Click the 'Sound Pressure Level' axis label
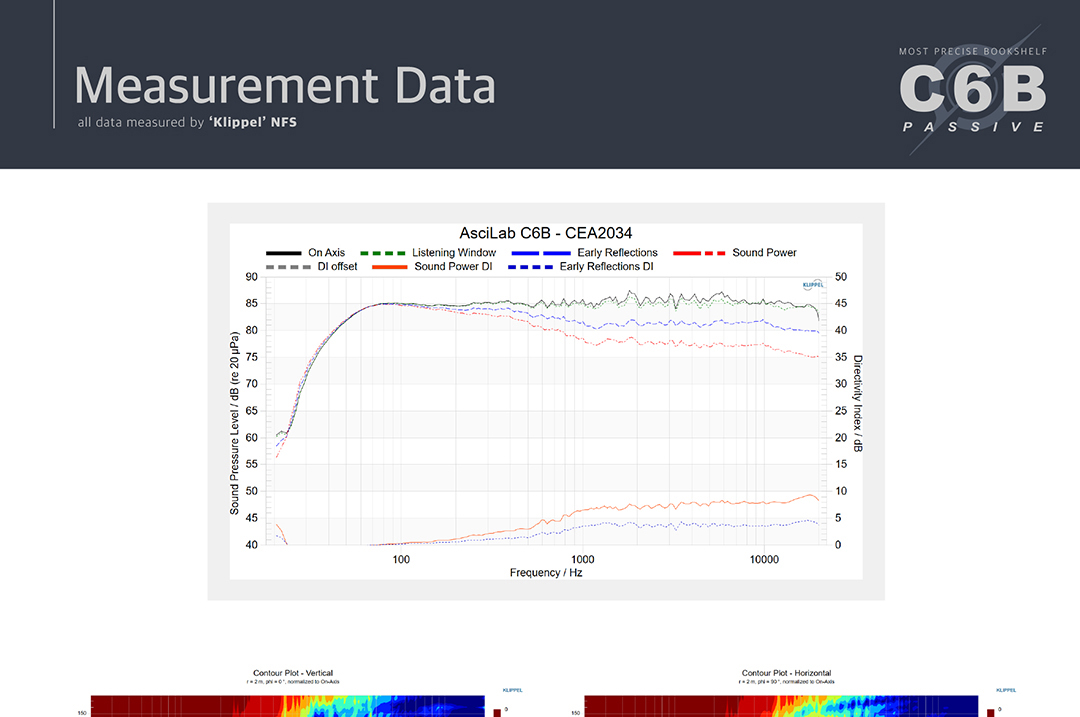 [234, 423]
